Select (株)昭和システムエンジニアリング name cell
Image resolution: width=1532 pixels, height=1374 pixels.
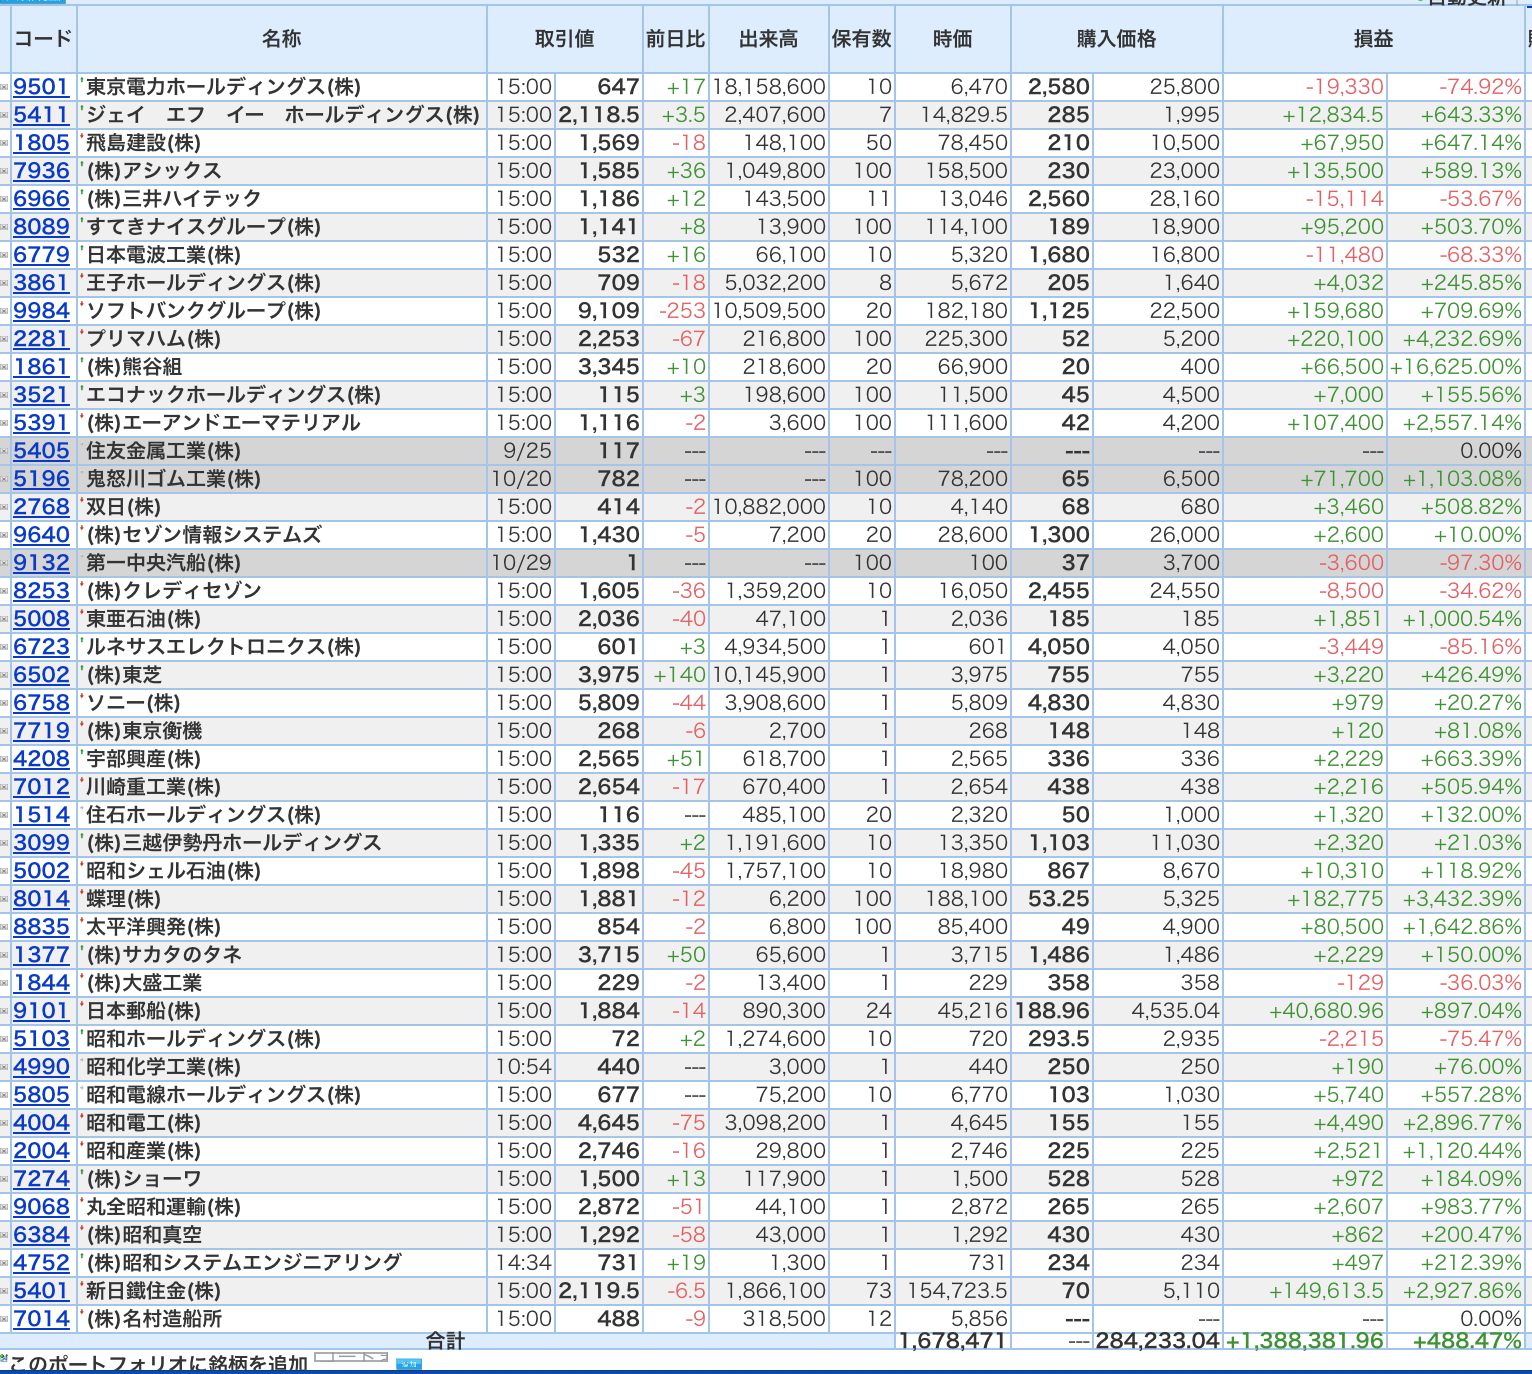[x=282, y=1263]
